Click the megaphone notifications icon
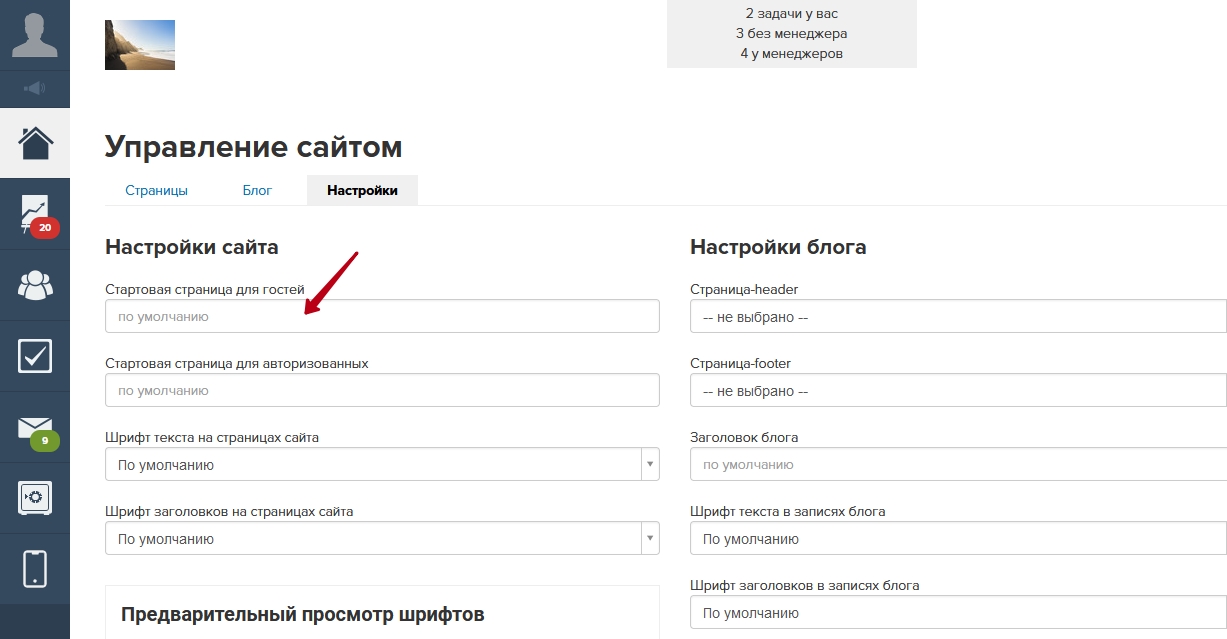Viewport: 1227px width, 639px height. click(35, 89)
